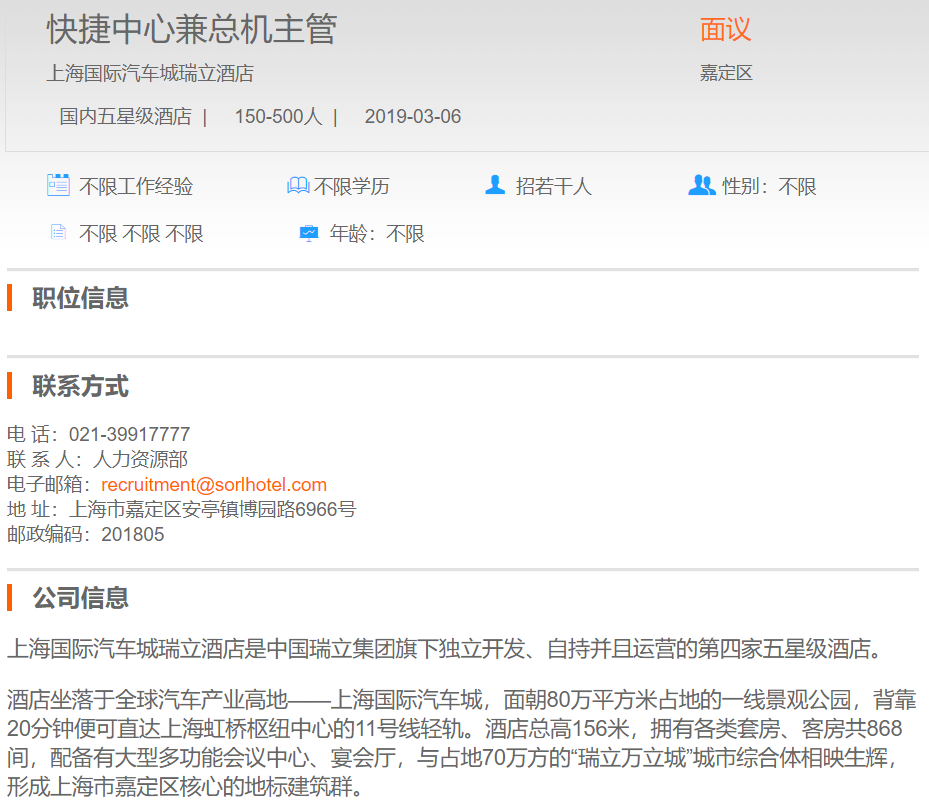
Task: Open the recruitment@sorlhotel.com email link
Action: point(214,485)
